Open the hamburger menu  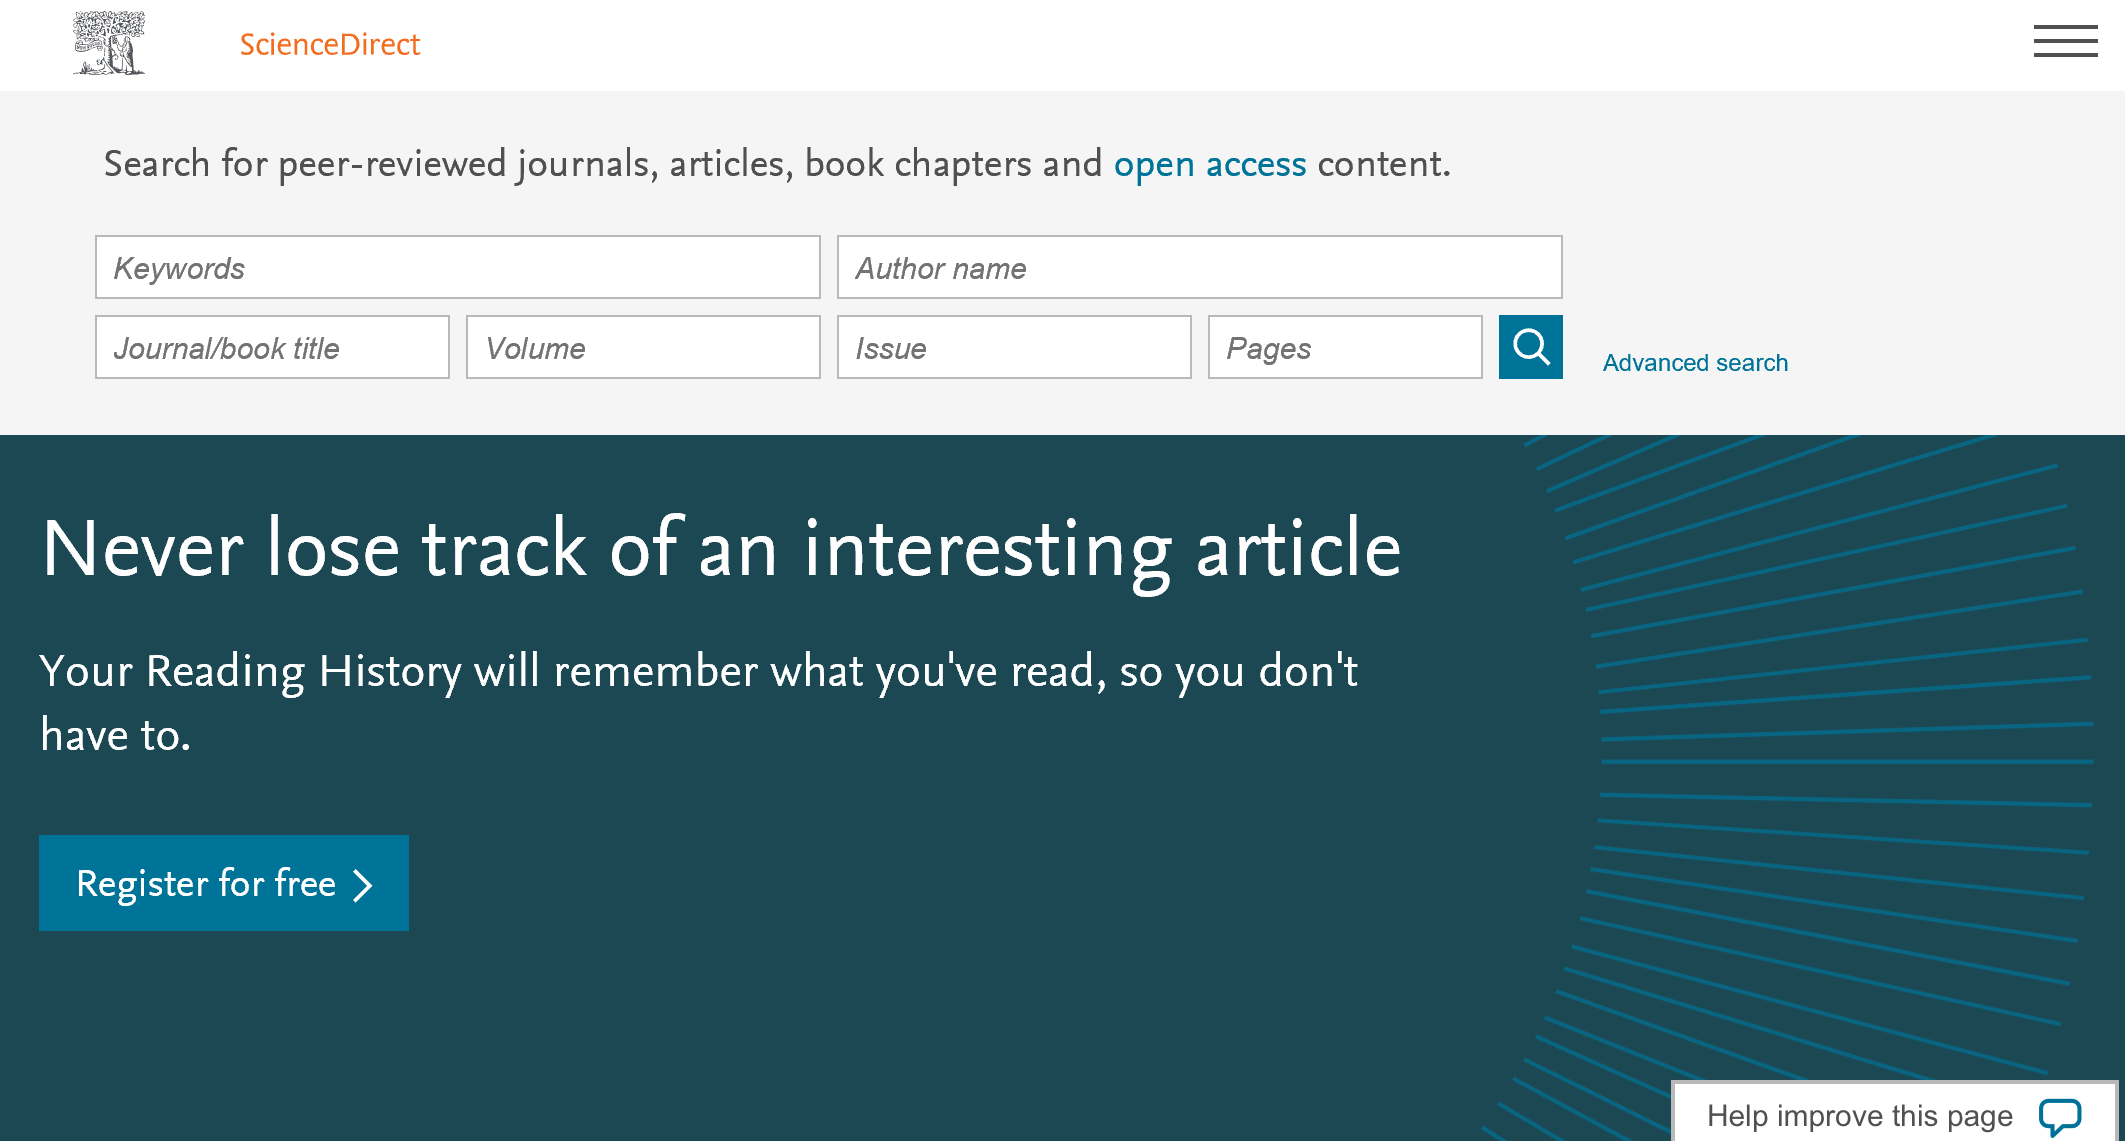2065,41
